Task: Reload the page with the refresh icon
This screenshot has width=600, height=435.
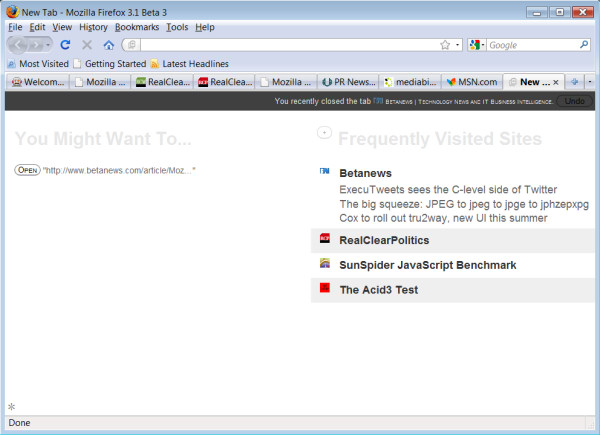Action: (65, 45)
